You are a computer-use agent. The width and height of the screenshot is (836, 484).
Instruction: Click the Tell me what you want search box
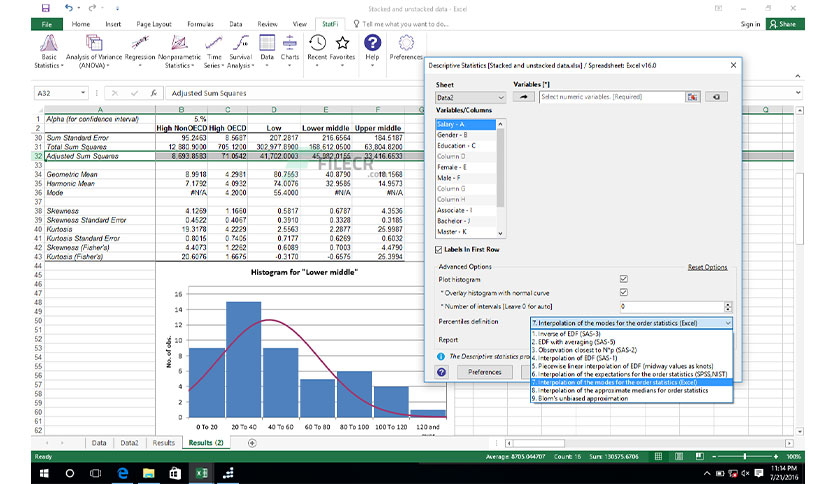point(401,25)
